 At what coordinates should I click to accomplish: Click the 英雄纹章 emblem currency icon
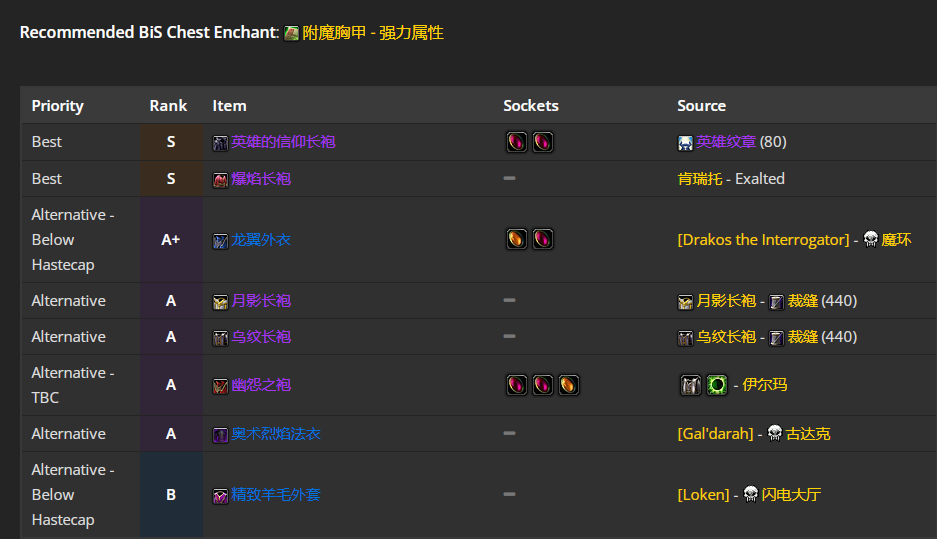click(x=685, y=143)
